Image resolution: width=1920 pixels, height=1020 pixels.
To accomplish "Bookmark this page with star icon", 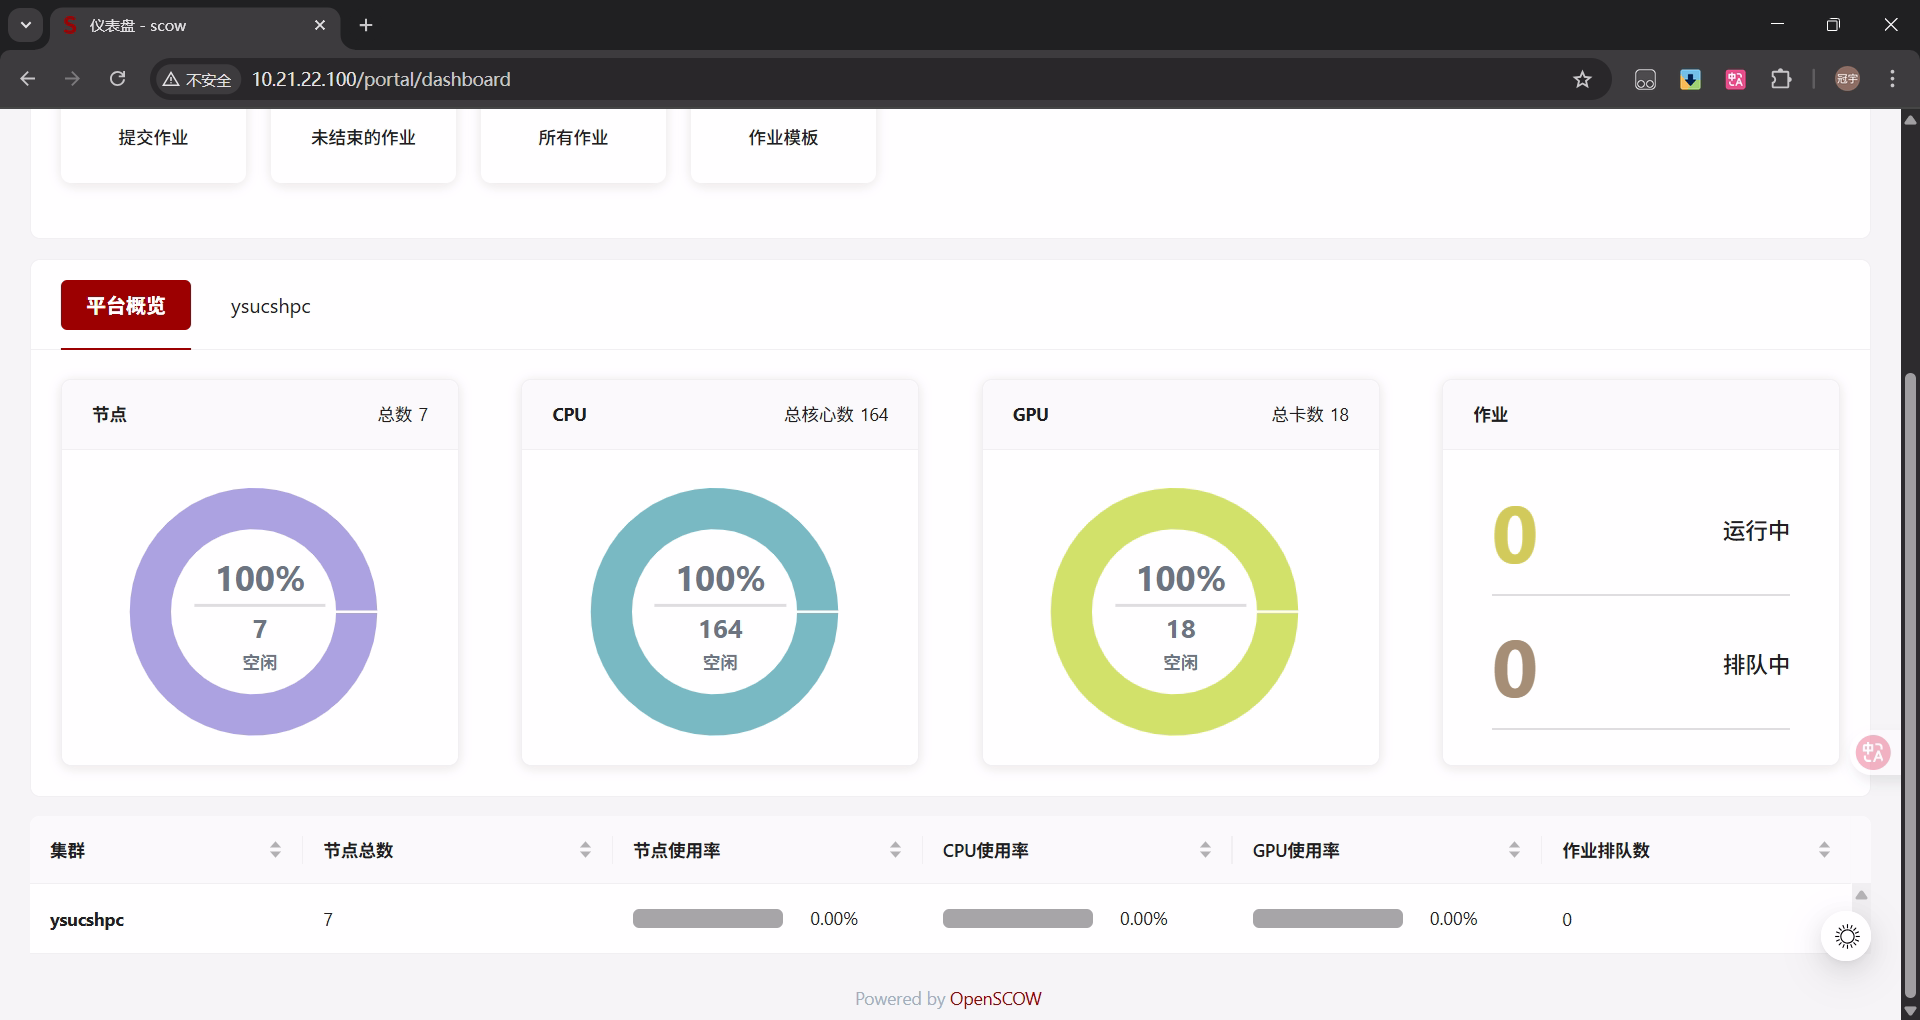I will click(x=1582, y=79).
